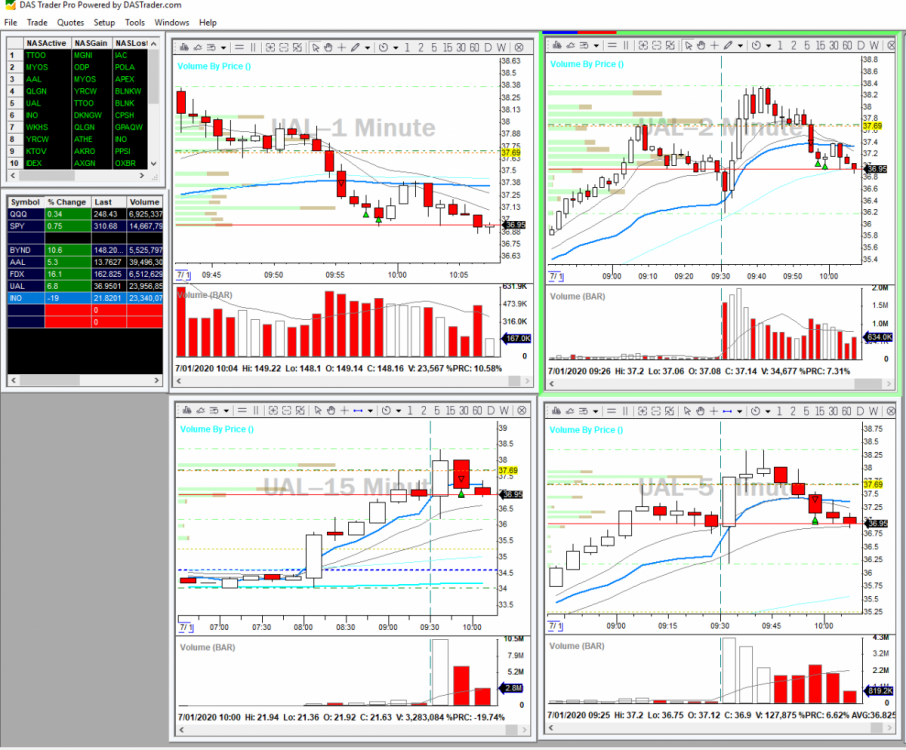Click zoom-in icon in UAL 1 Minute chart toolbar
This screenshot has width=906, height=750.
[270, 47]
